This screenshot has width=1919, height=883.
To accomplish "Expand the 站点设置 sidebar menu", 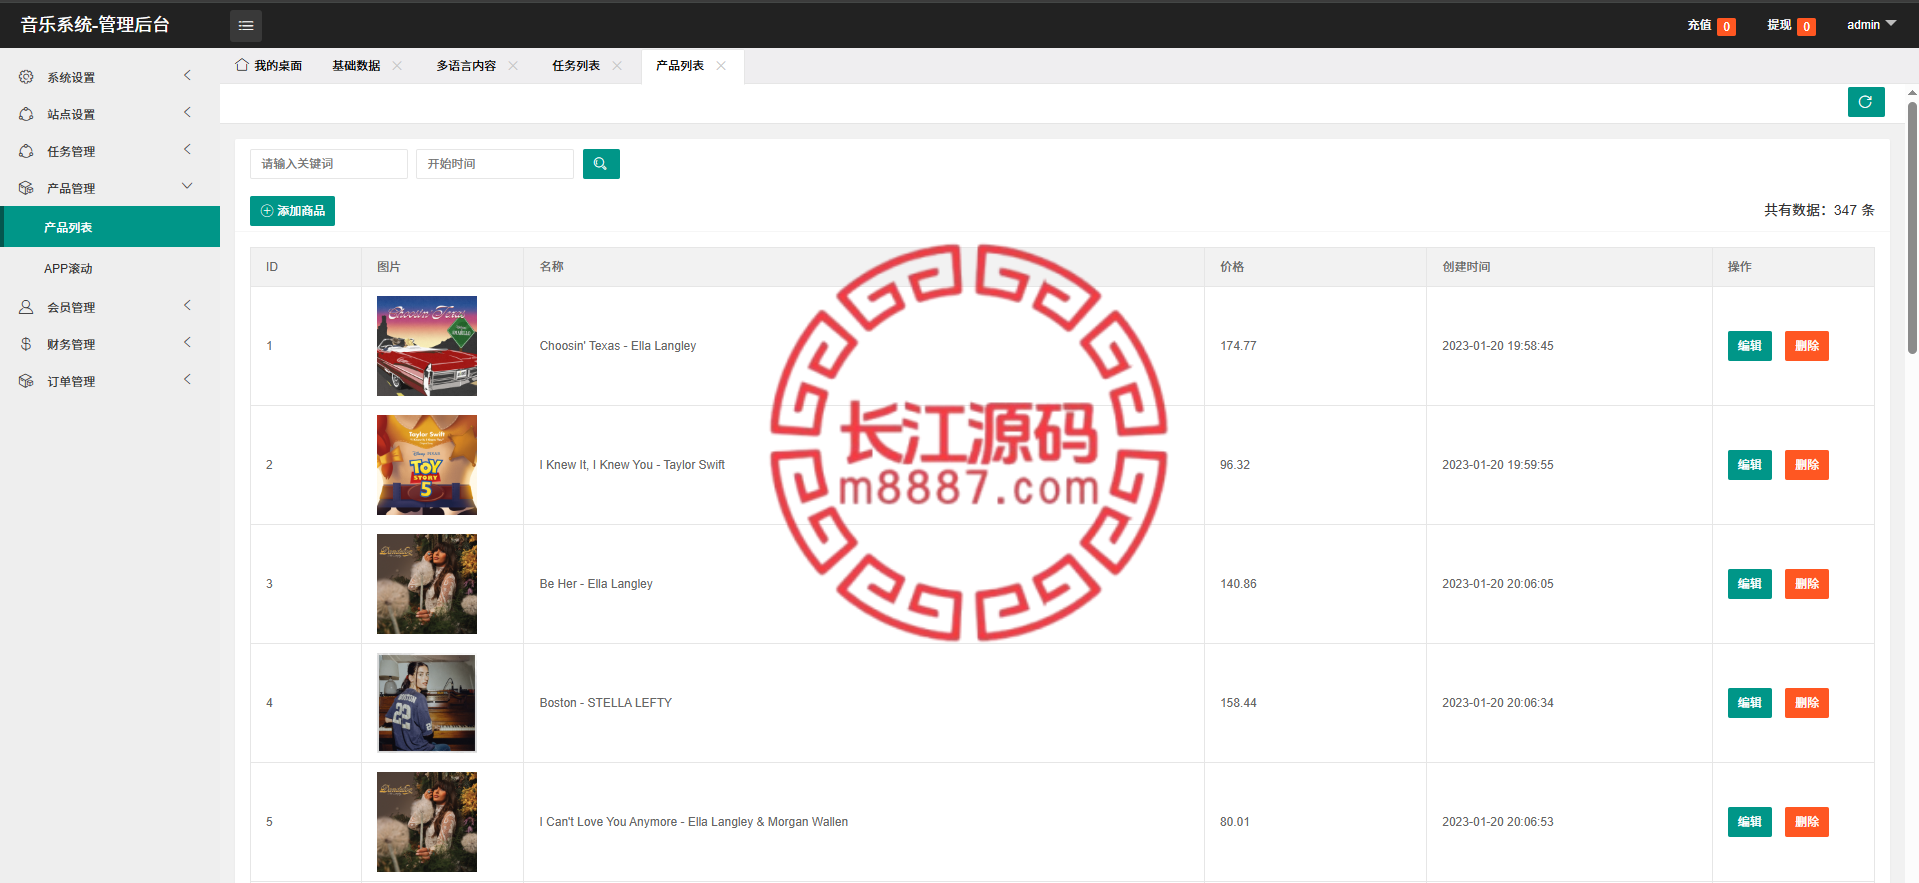I will [187, 113].
